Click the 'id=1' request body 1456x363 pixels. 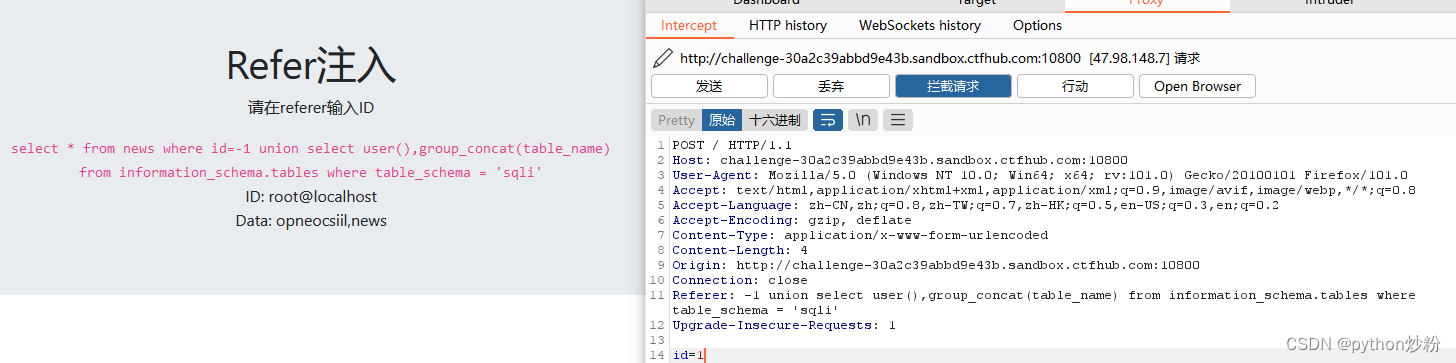point(688,355)
